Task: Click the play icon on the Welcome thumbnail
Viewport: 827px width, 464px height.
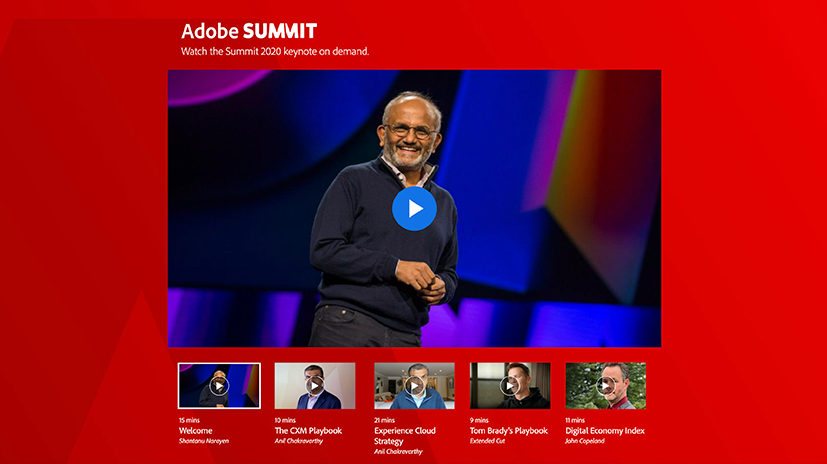Action: coord(219,385)
